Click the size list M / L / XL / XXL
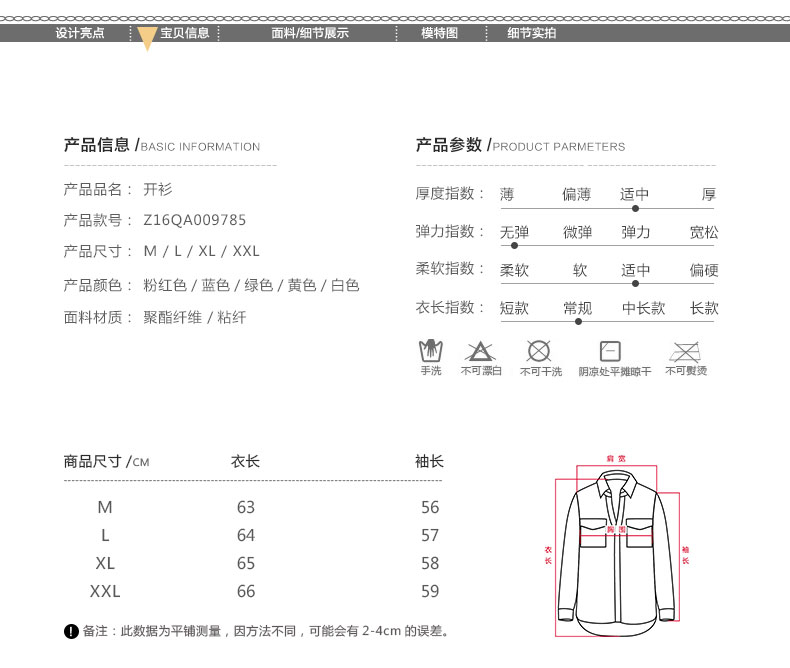The image size is (790, 668). tap(202, 251)
